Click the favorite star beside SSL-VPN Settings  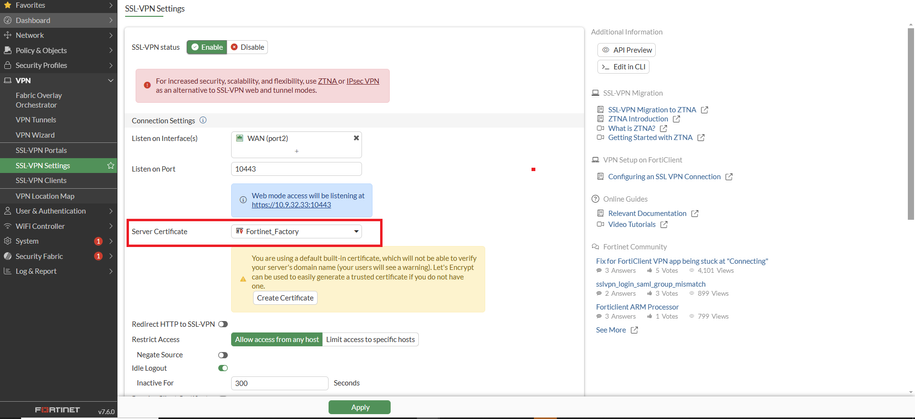110,166
